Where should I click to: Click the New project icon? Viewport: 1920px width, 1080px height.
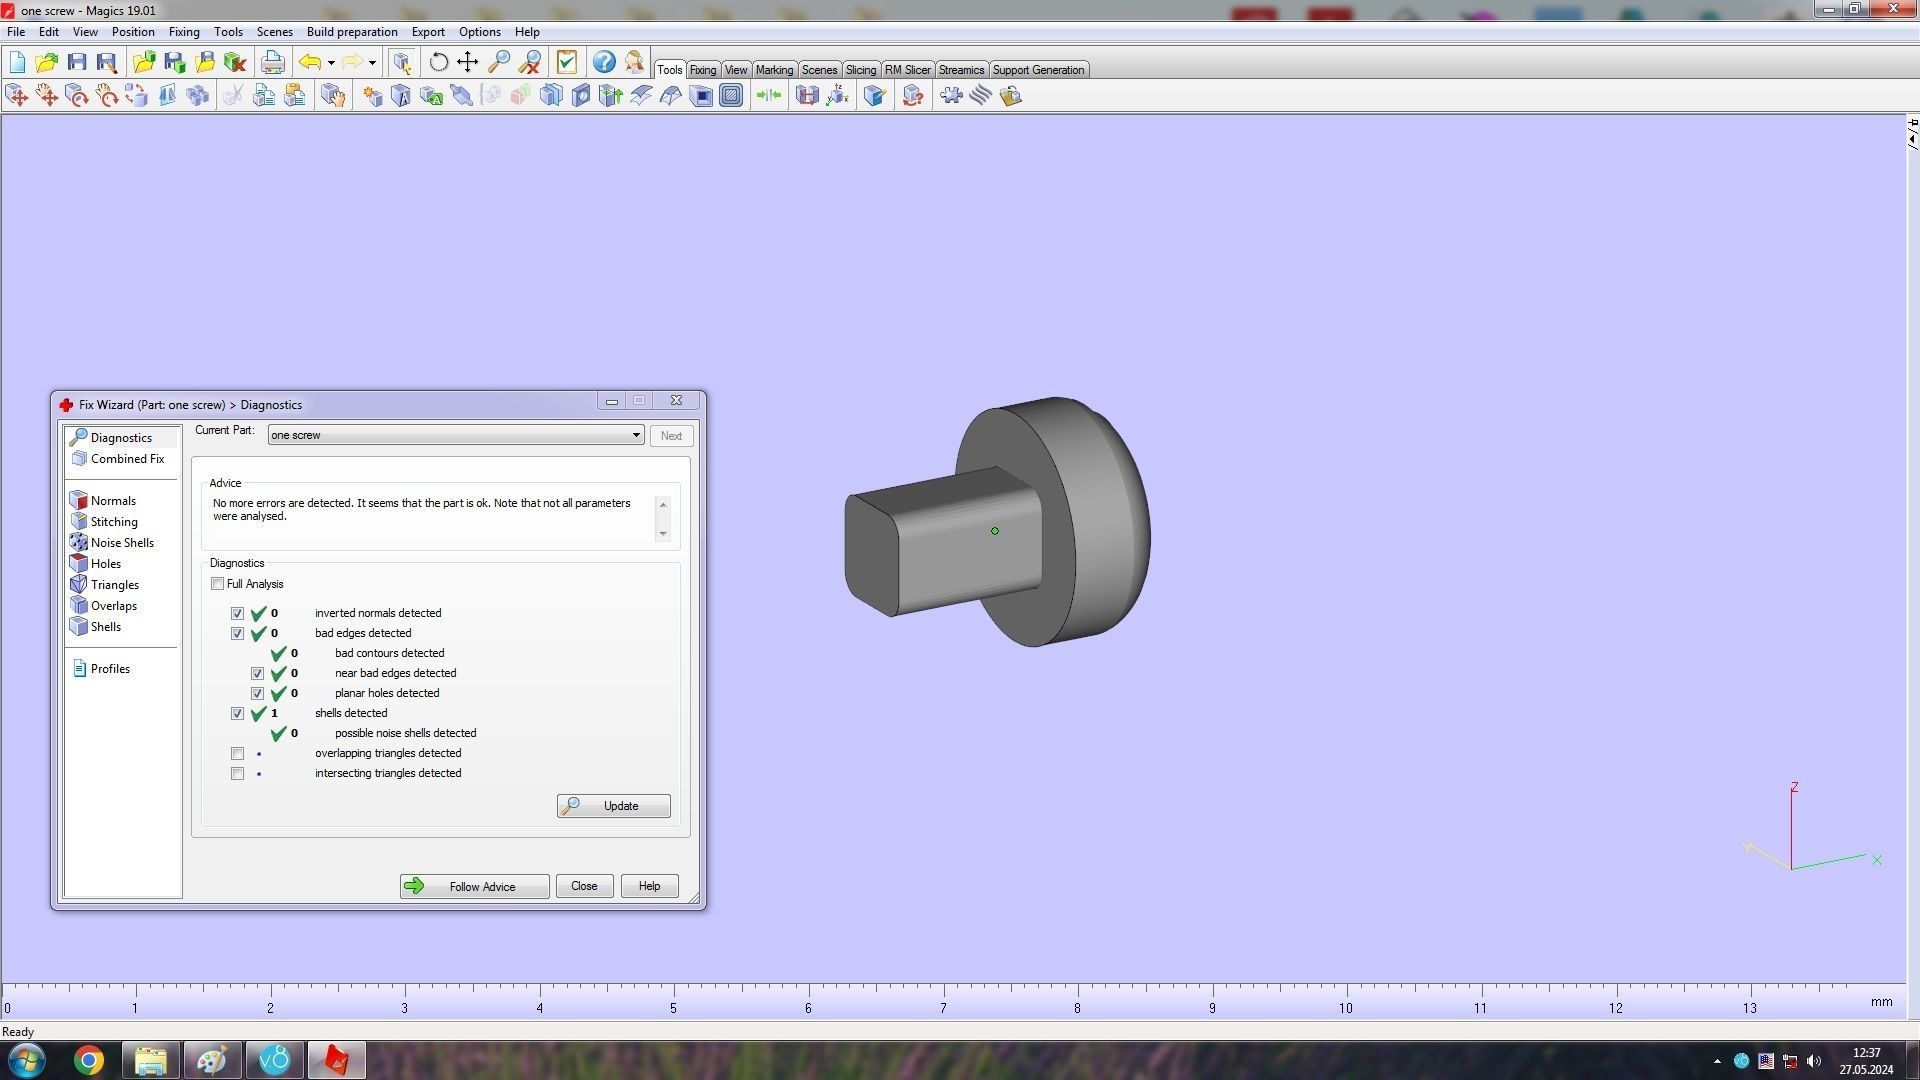click(17, 62)
